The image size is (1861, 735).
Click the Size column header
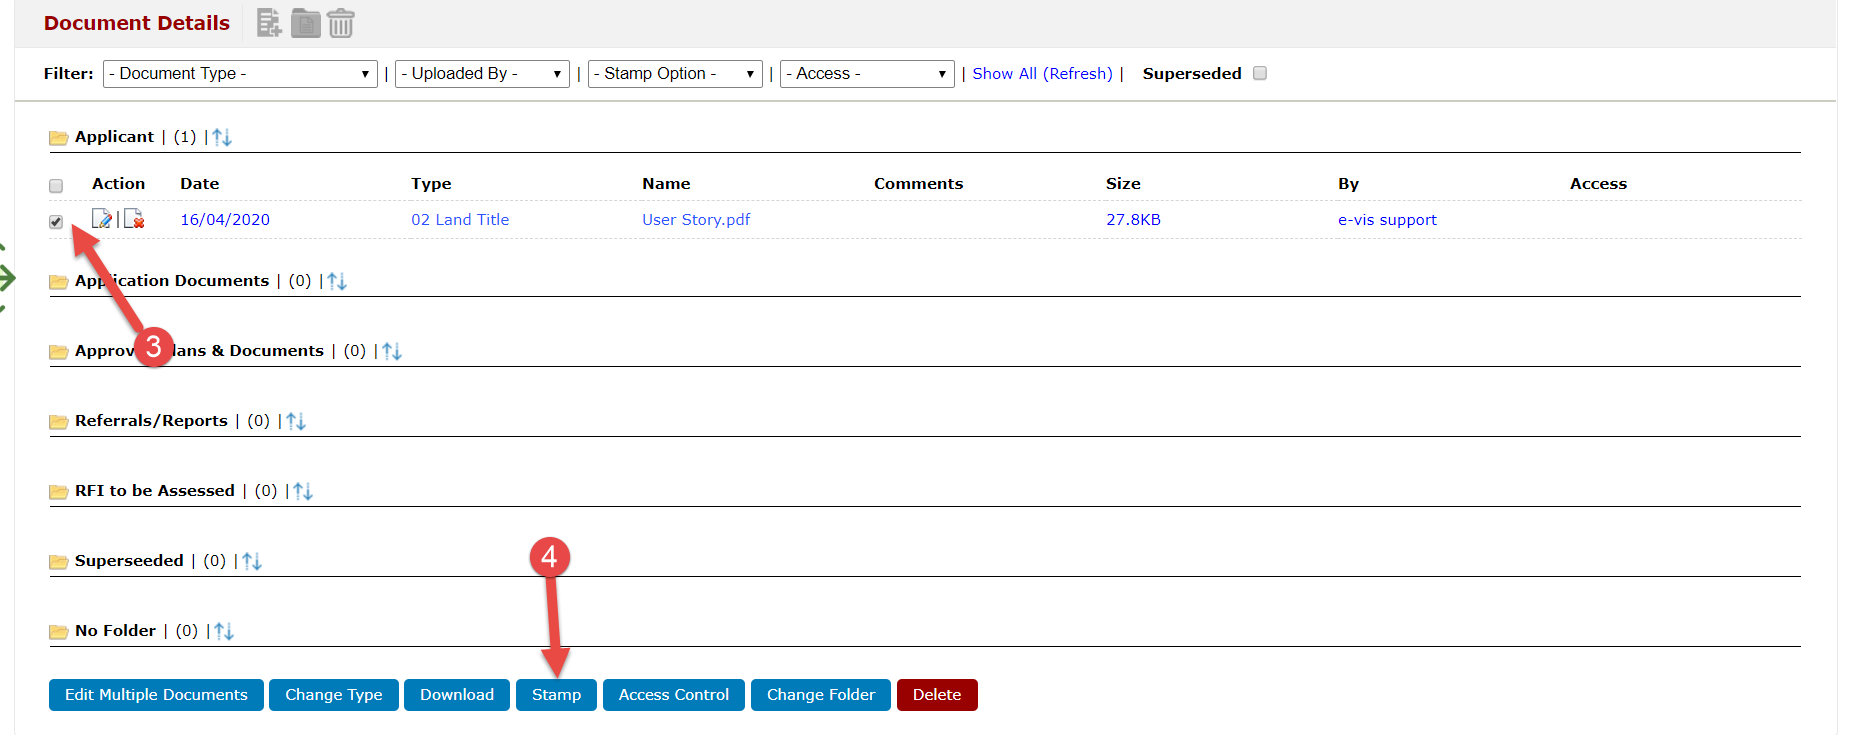click(x=1123, y=184)
